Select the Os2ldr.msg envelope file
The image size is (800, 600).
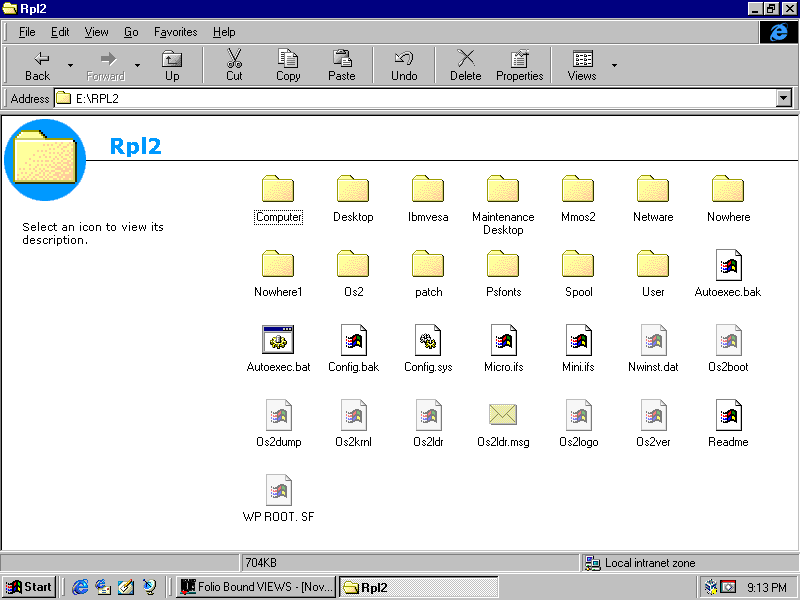click(503, 424)
